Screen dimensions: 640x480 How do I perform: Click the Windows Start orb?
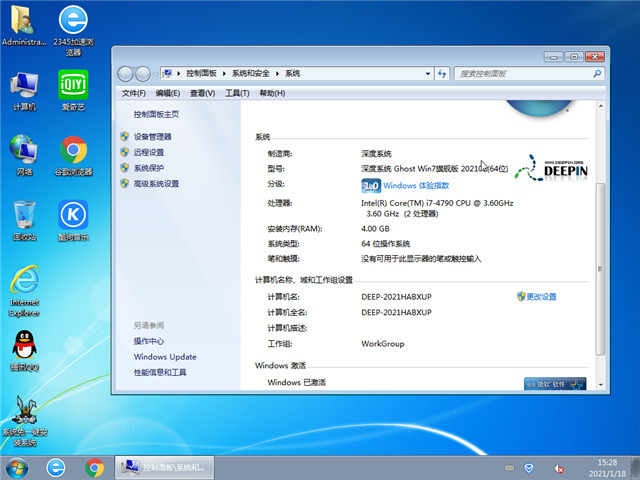(17, 468)
